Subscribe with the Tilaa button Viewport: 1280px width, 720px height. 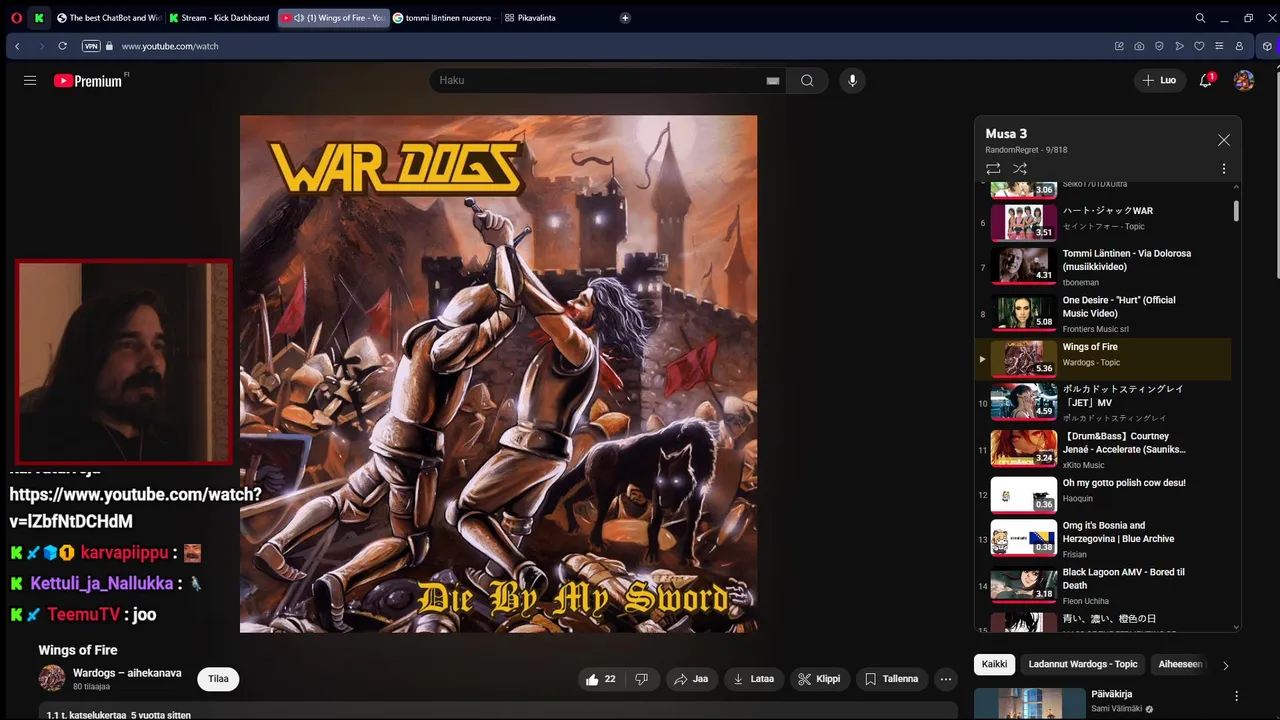point(218,679)
